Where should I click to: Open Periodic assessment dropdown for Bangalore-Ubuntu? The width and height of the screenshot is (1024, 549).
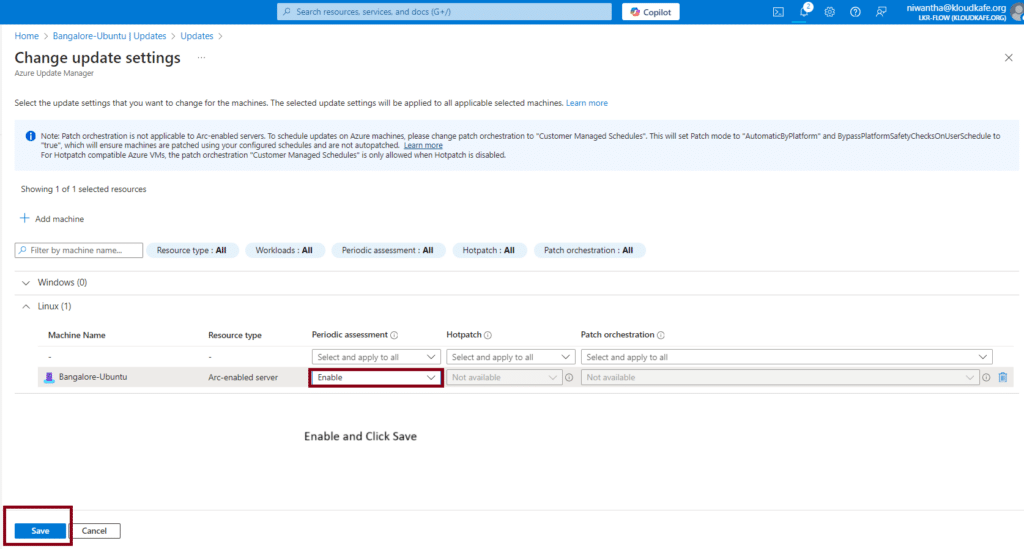pos(375,377)
